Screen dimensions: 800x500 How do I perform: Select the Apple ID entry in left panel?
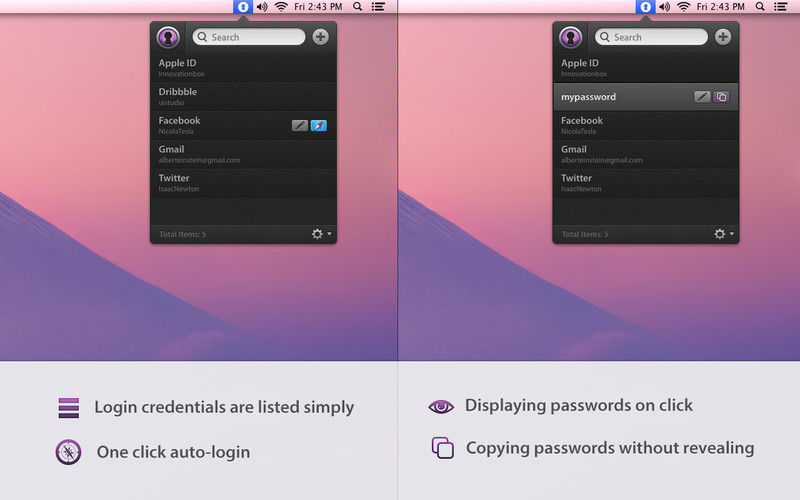point(243,68)
